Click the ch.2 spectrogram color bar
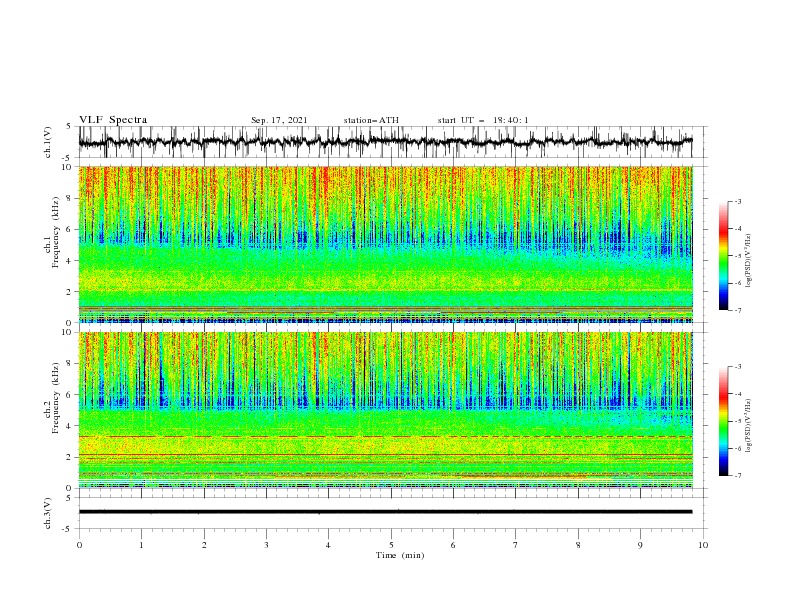 pyautogui.click(x=723, y=421)
